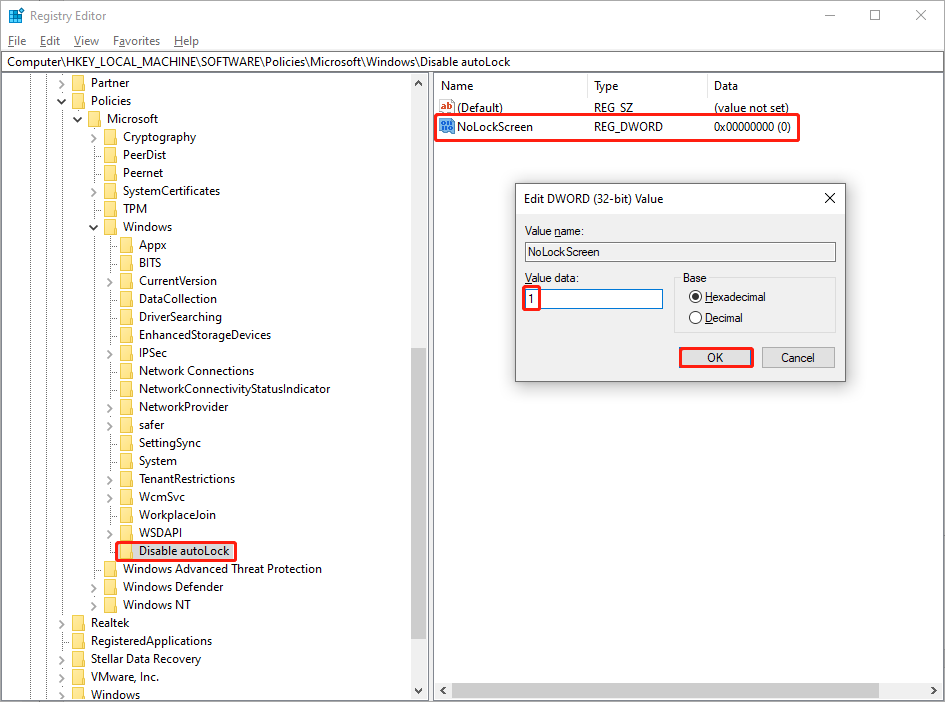
Task: Click the NoLockScreen DWORD value icon
Action: point(447,126)
